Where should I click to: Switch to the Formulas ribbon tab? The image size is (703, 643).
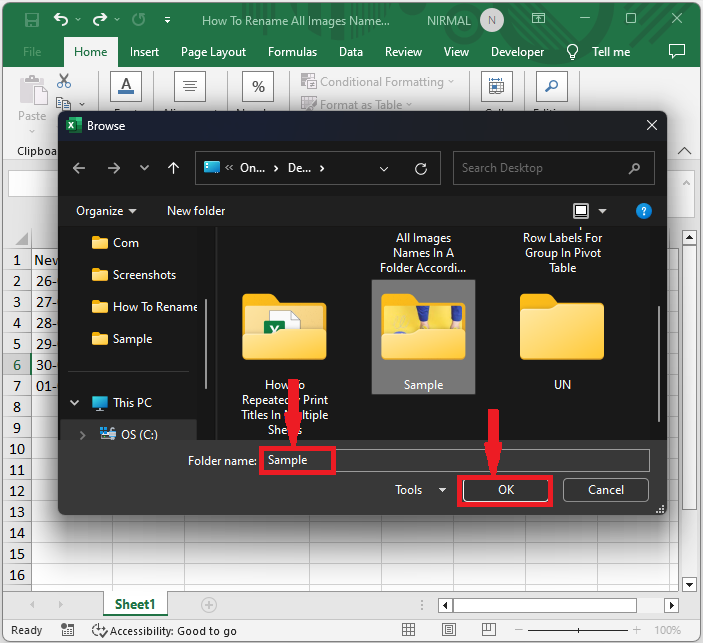point(292,52)
